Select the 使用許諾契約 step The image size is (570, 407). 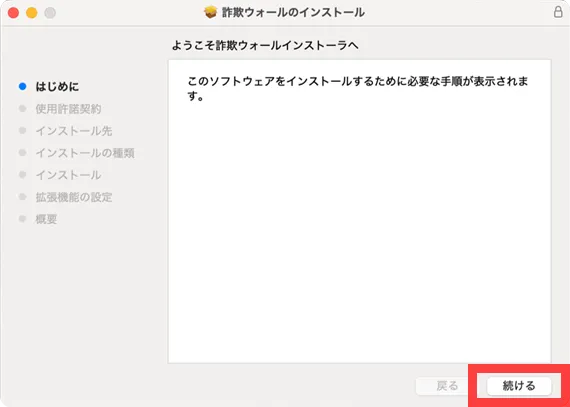tap(68, 109)
